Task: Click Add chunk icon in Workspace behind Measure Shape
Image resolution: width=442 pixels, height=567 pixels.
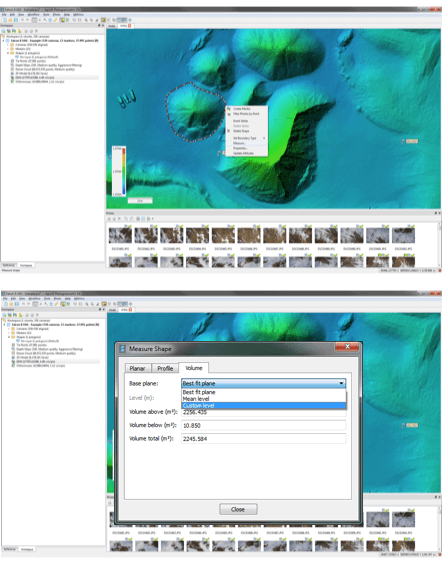Action: [4, 315]
